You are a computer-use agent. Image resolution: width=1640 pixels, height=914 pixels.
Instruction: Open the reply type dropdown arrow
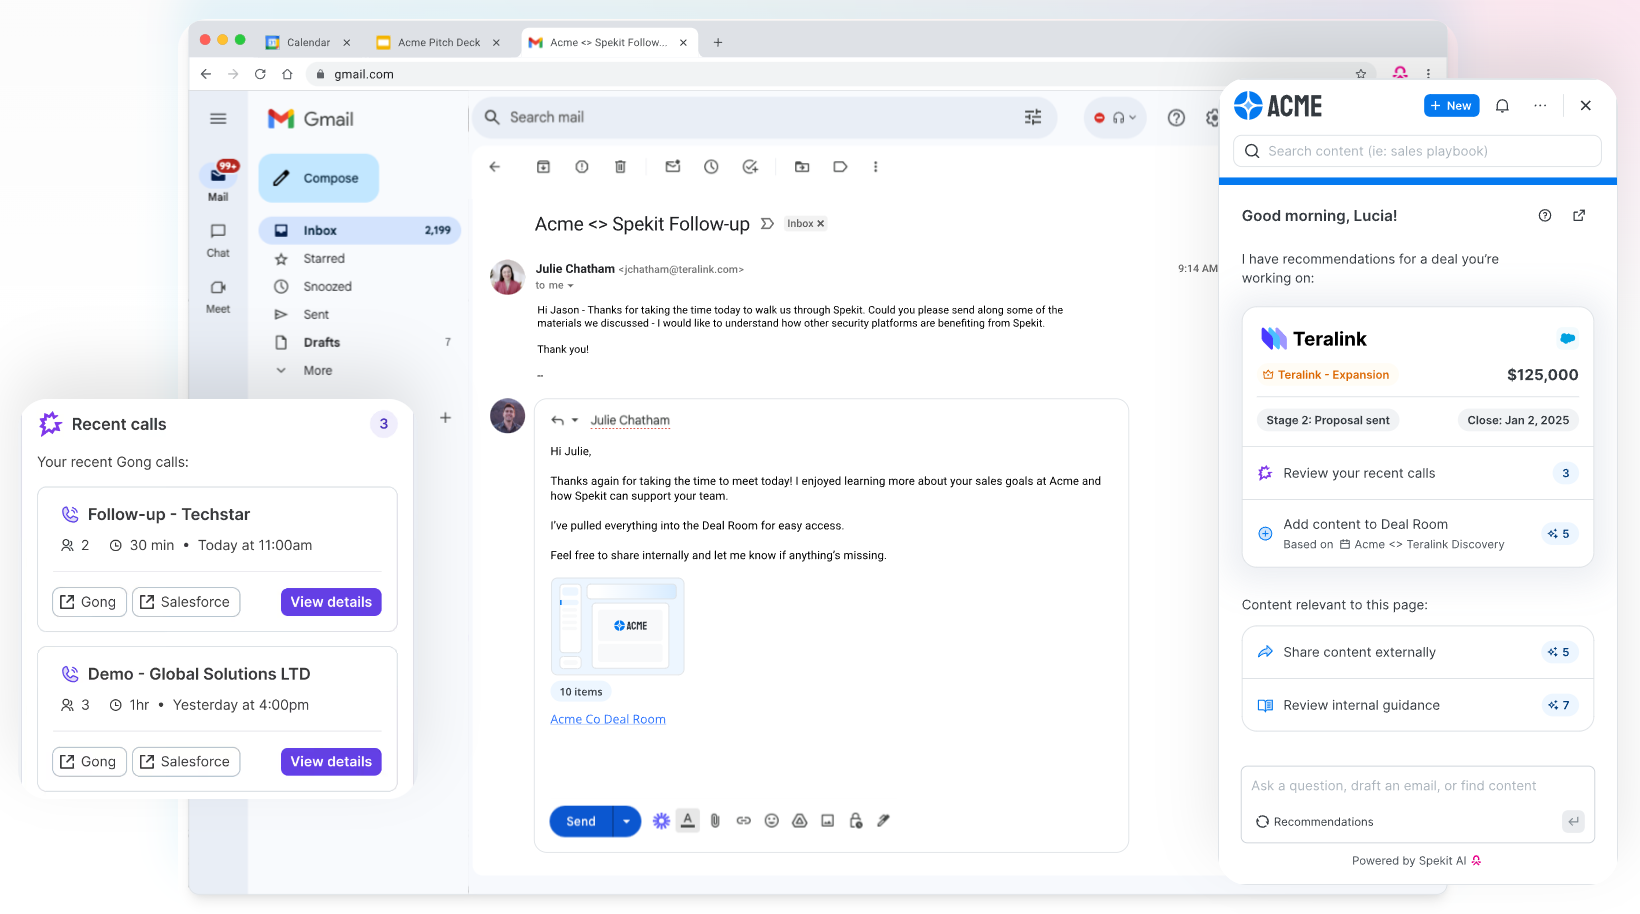[575, 420]
